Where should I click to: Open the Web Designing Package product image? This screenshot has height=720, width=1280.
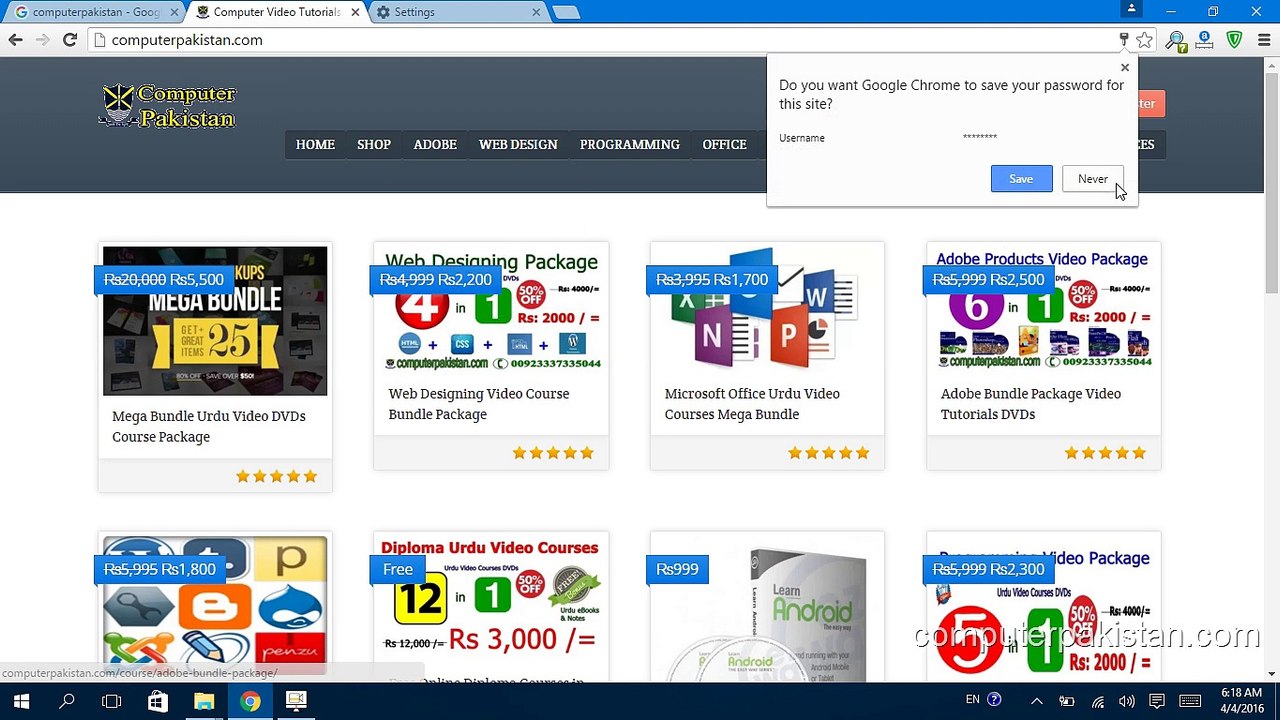point(491,310)
